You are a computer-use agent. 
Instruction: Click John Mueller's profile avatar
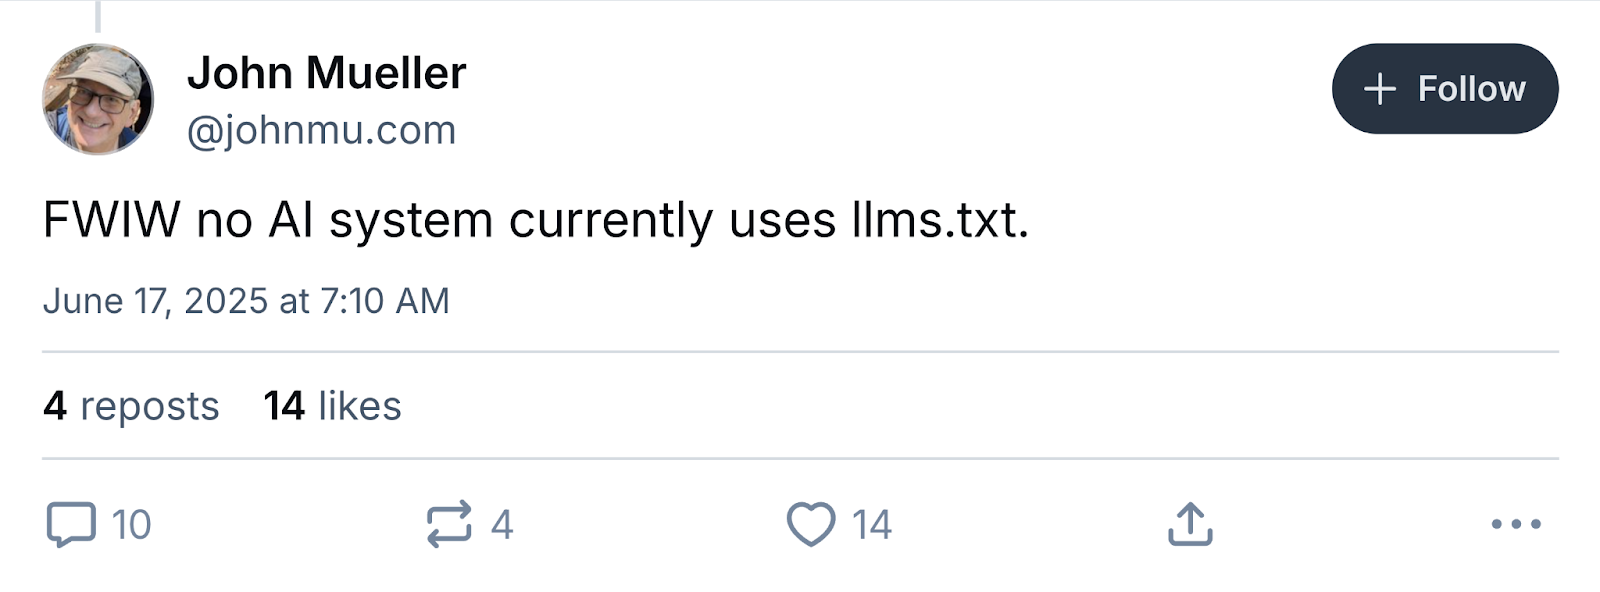click(x=99, y=95)
